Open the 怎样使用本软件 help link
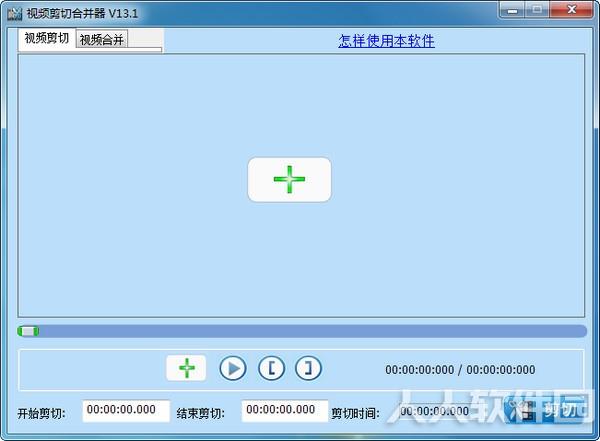This screenshot has width=600, height=441. (x=386, y=41)
